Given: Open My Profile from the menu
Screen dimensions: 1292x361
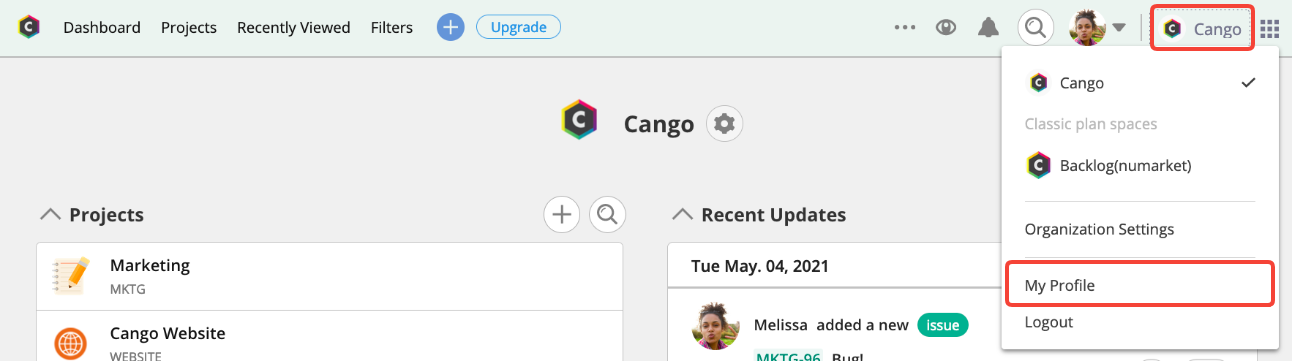Looking at the screenshot, I should pos(1140,286).
